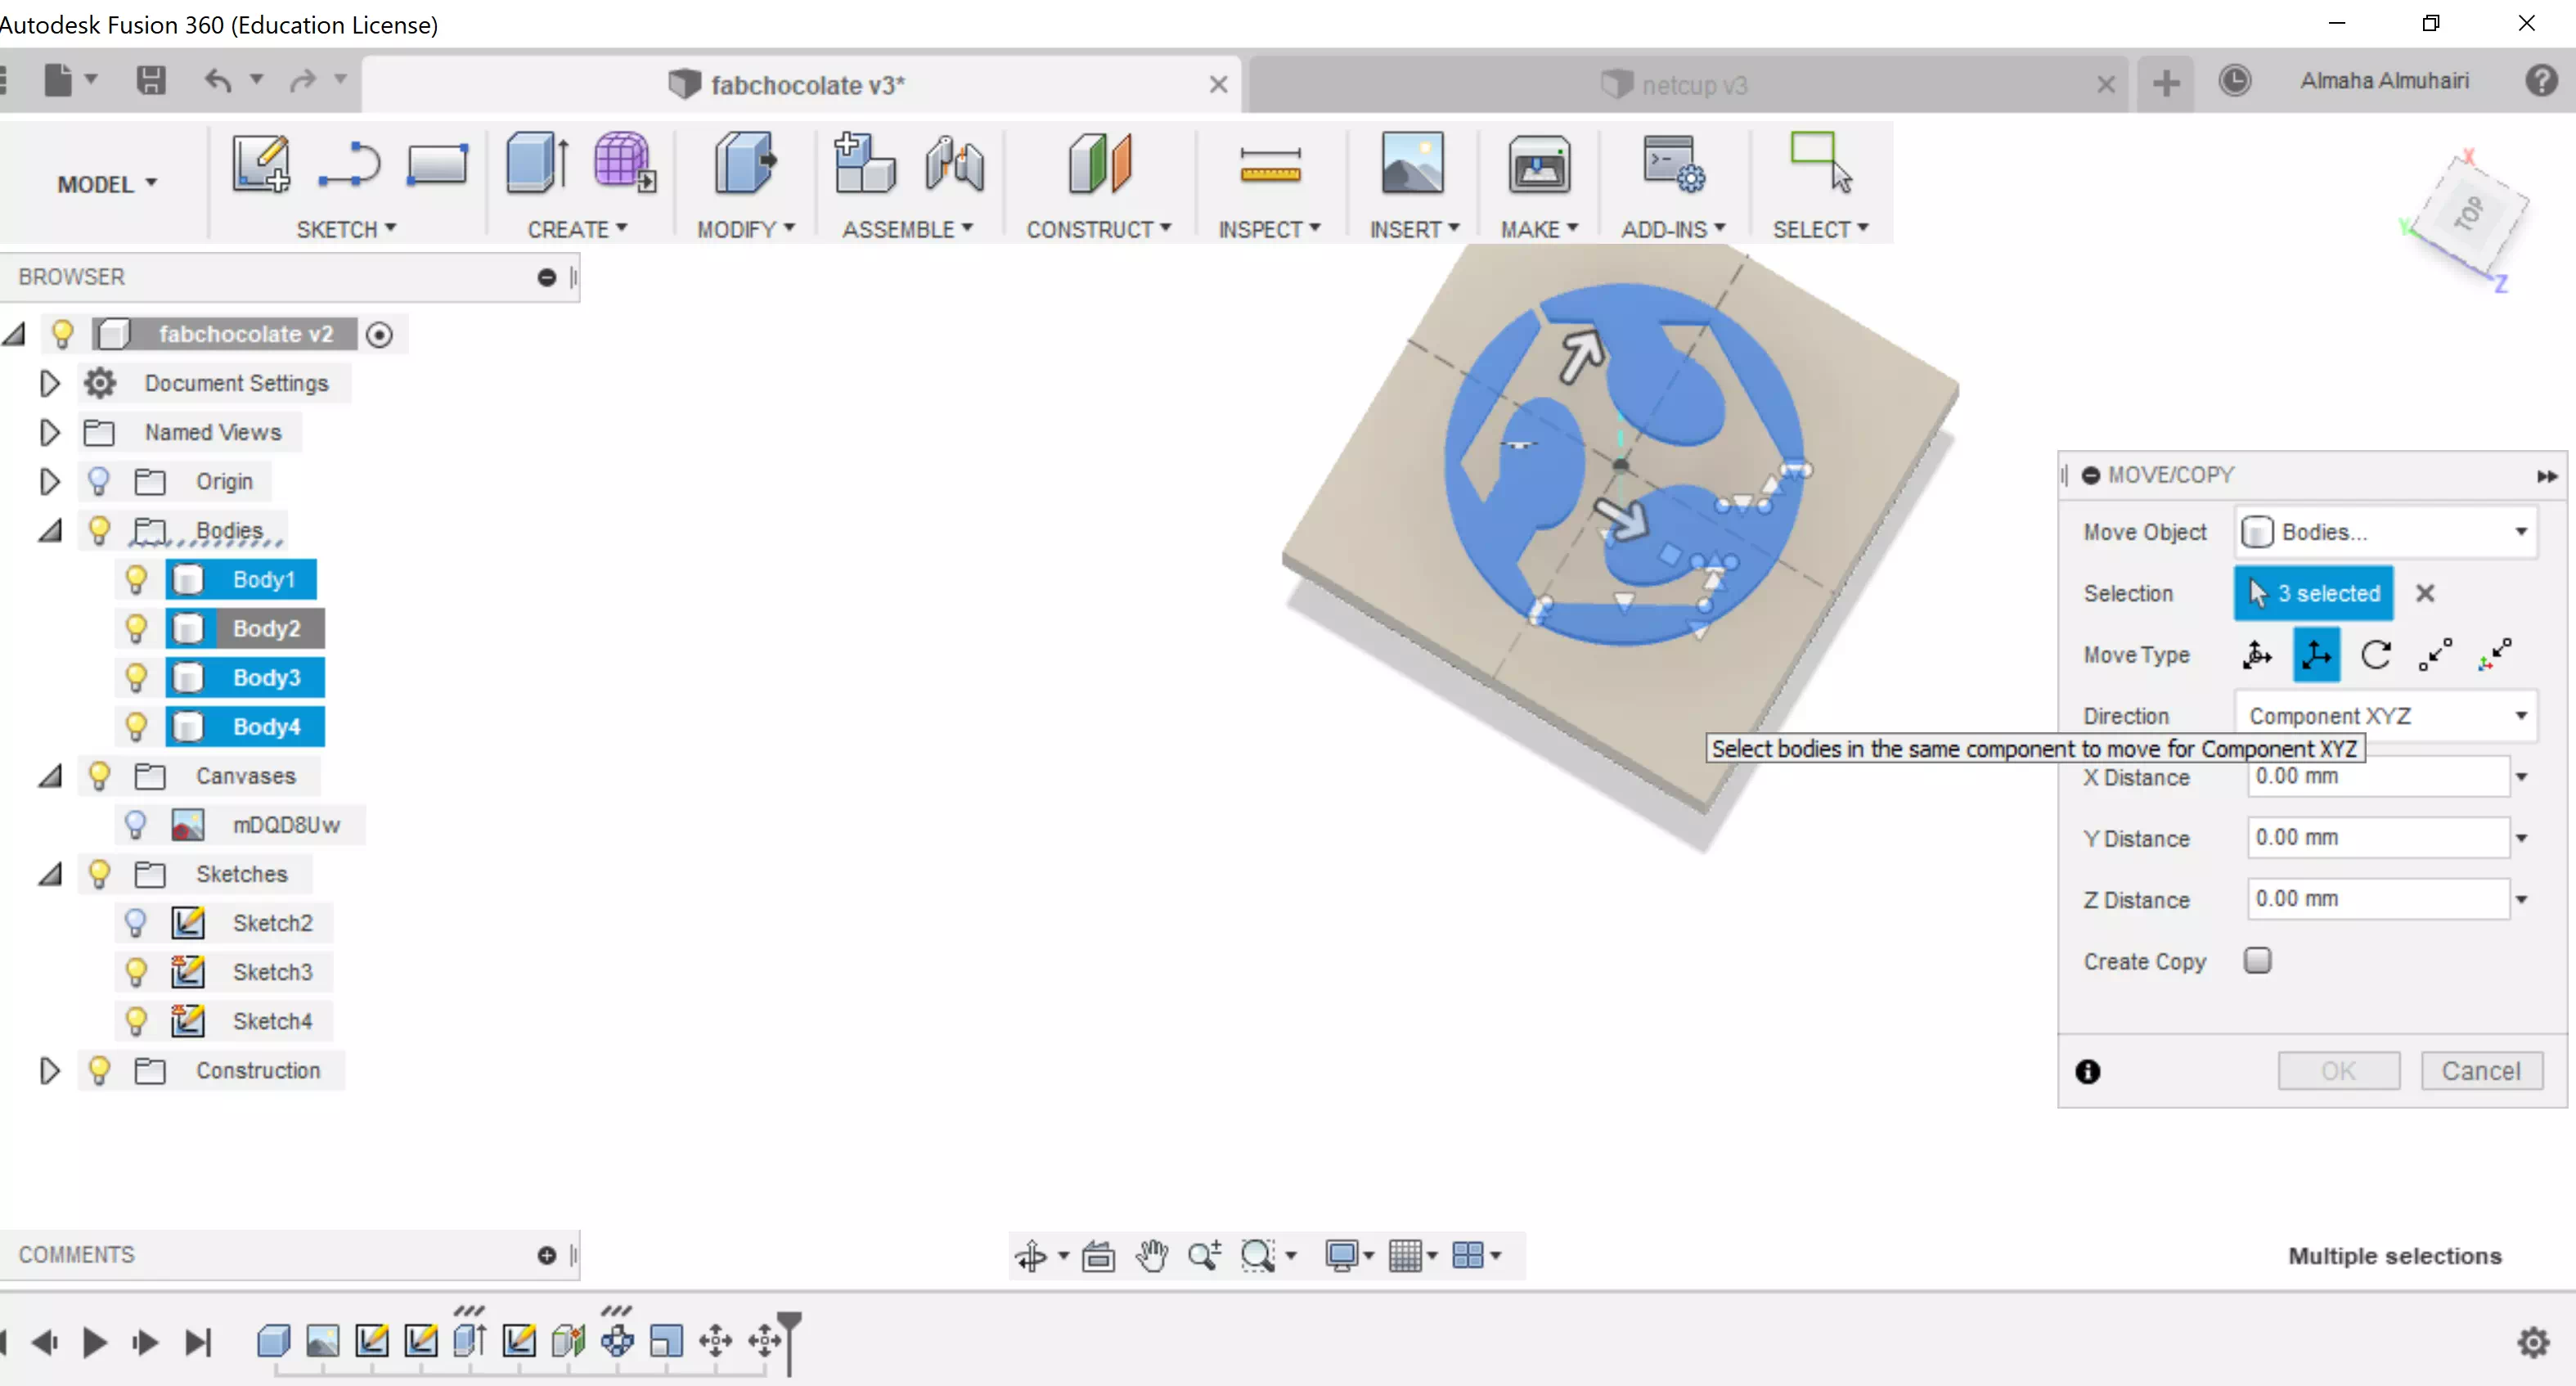Cancel the Move/Copy operation

(2482, 1070)
